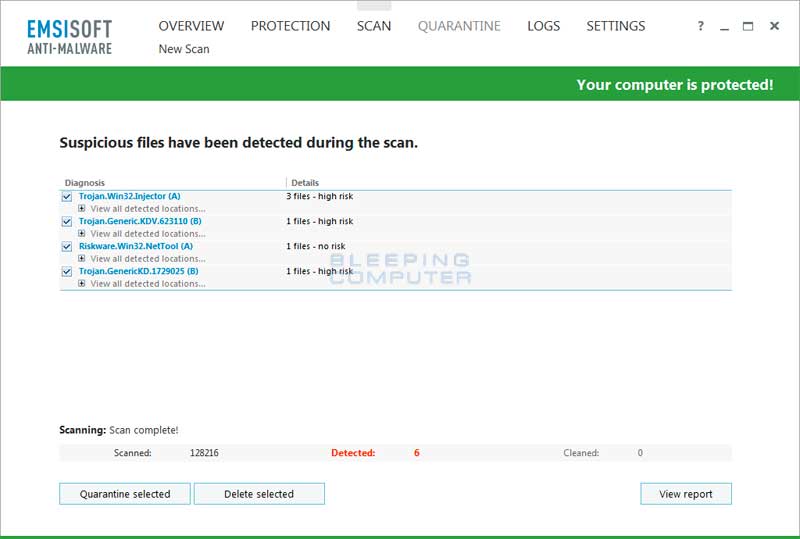
Task: Uncheck Trojan.Win32.Injector (A) checkbox
Action: (67, 197)
